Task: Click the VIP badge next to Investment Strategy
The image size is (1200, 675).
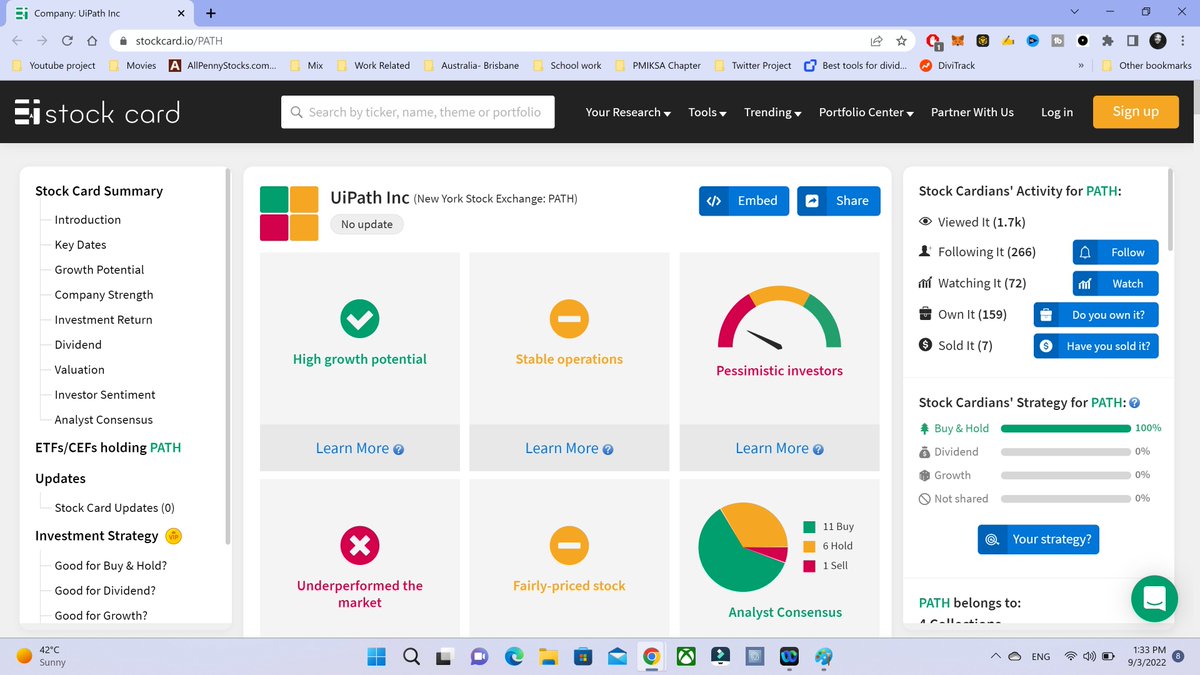Action: (x=173, y=536)
